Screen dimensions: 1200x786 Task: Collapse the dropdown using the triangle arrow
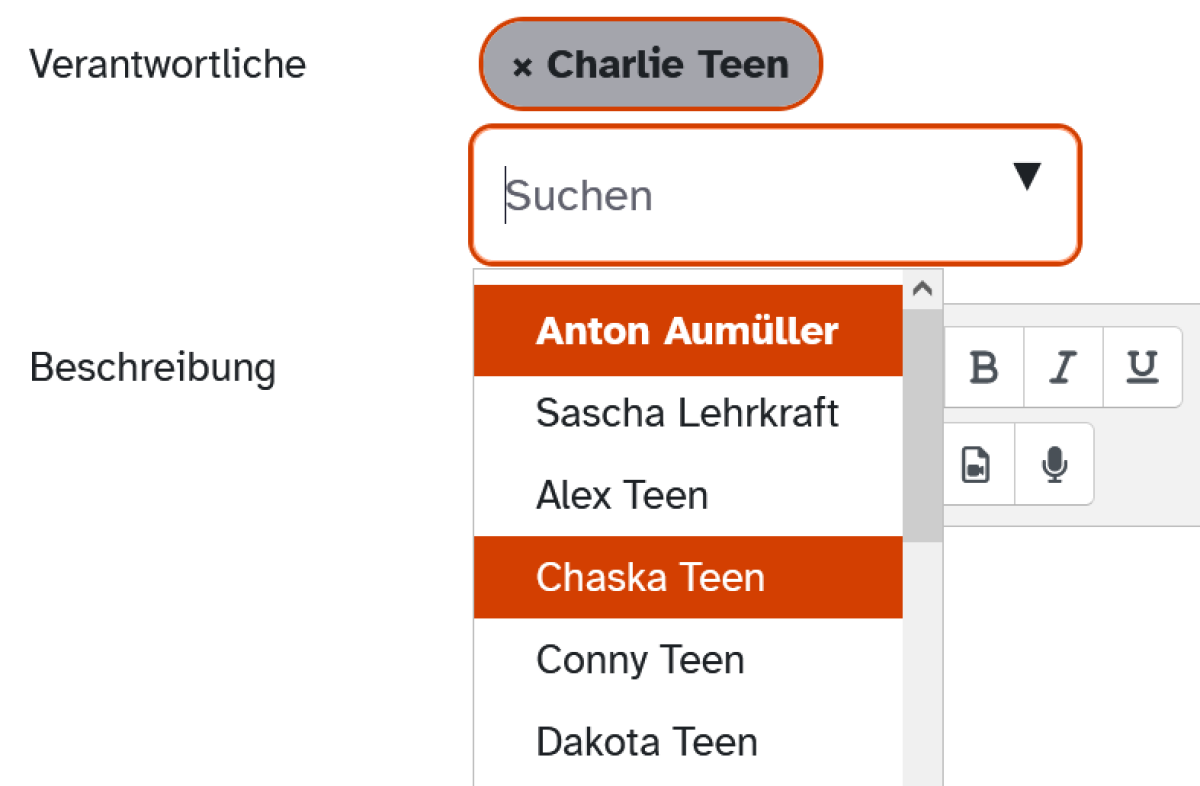click(x=1026, y=177)
